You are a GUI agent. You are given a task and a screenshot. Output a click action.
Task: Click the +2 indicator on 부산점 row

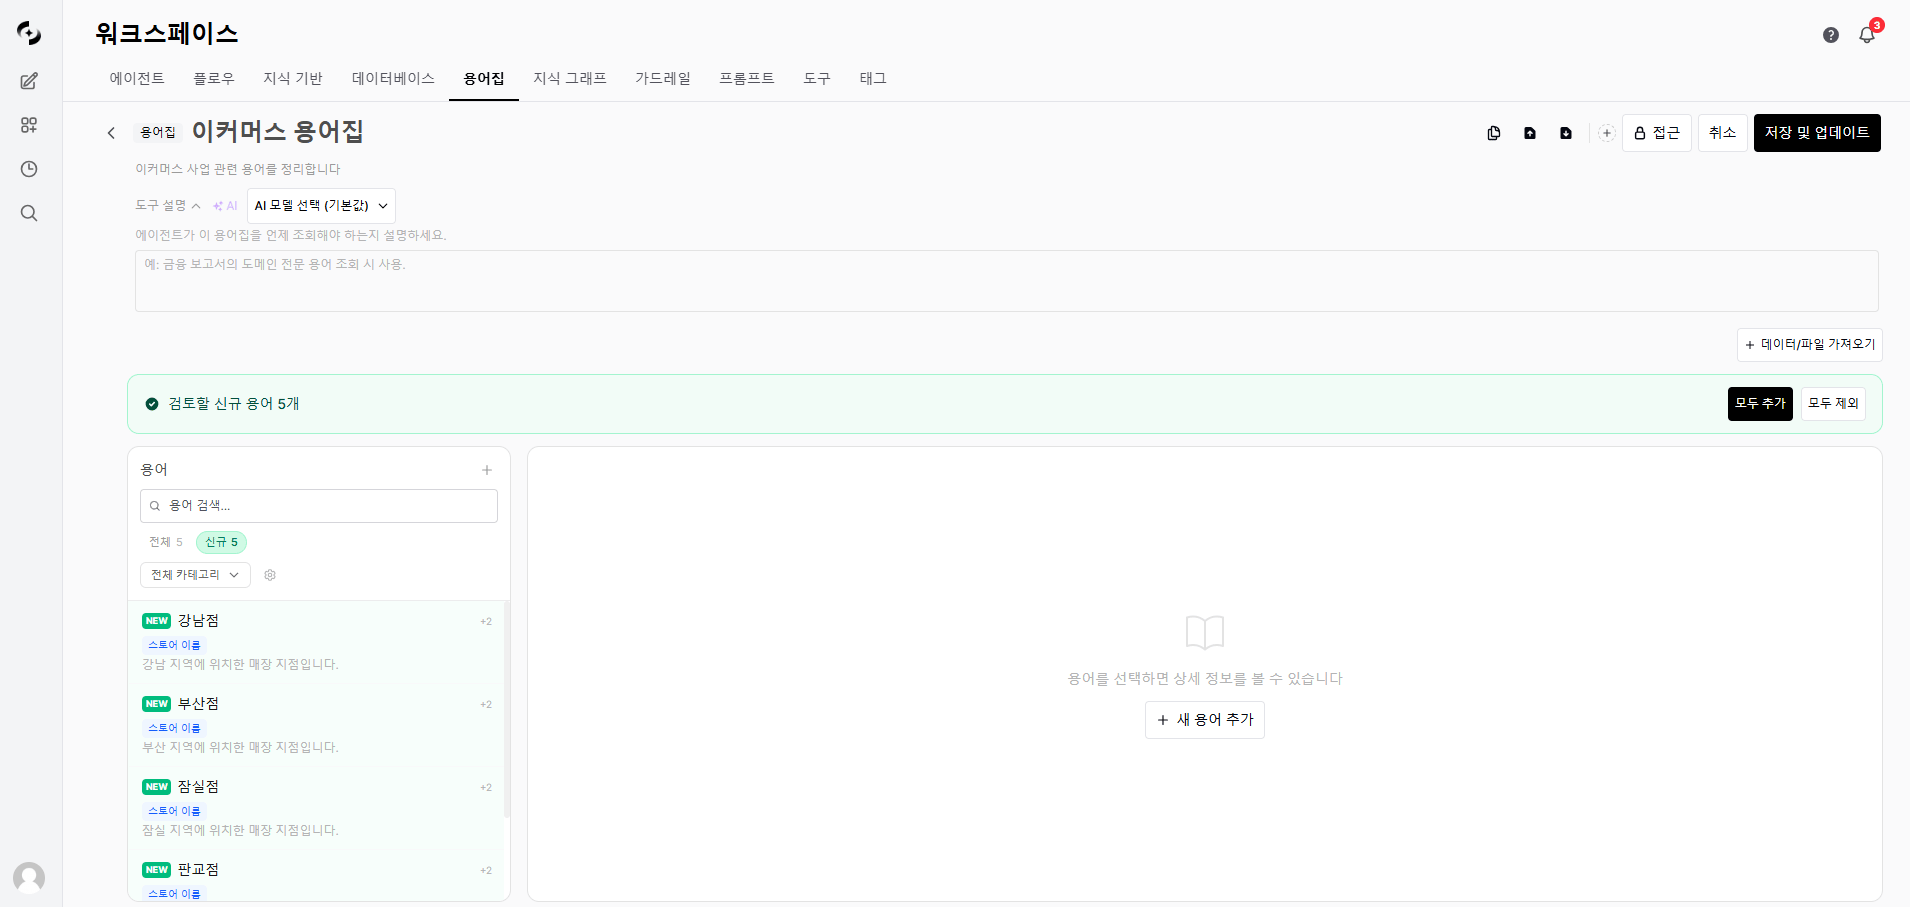[x=486, y=705]
